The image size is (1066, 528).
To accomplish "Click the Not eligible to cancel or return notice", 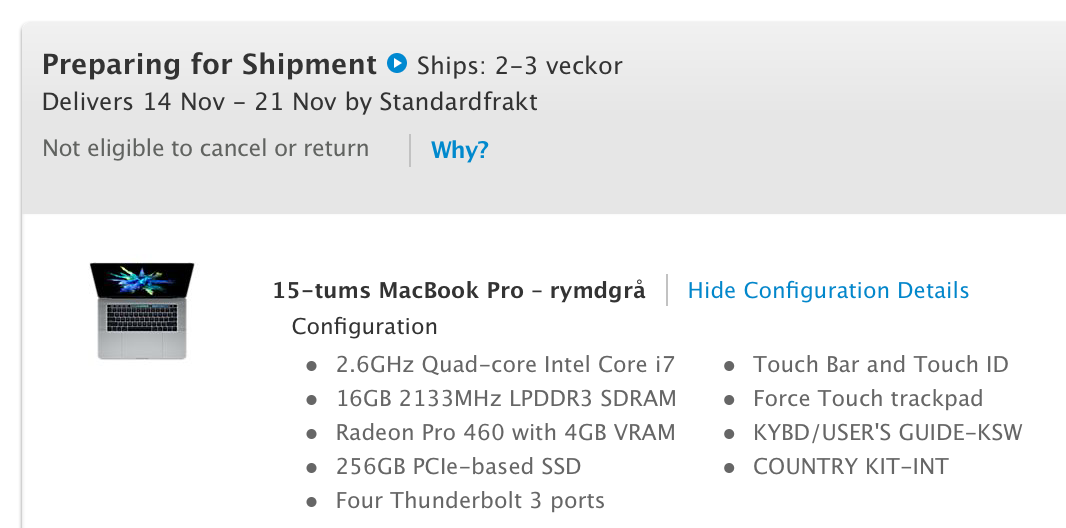I will point(205,148).
